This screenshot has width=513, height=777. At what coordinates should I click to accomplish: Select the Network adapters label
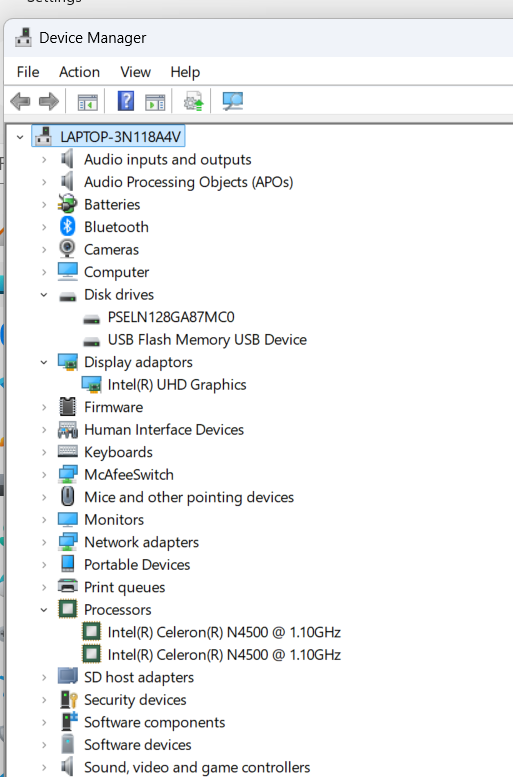pos(141,542)
